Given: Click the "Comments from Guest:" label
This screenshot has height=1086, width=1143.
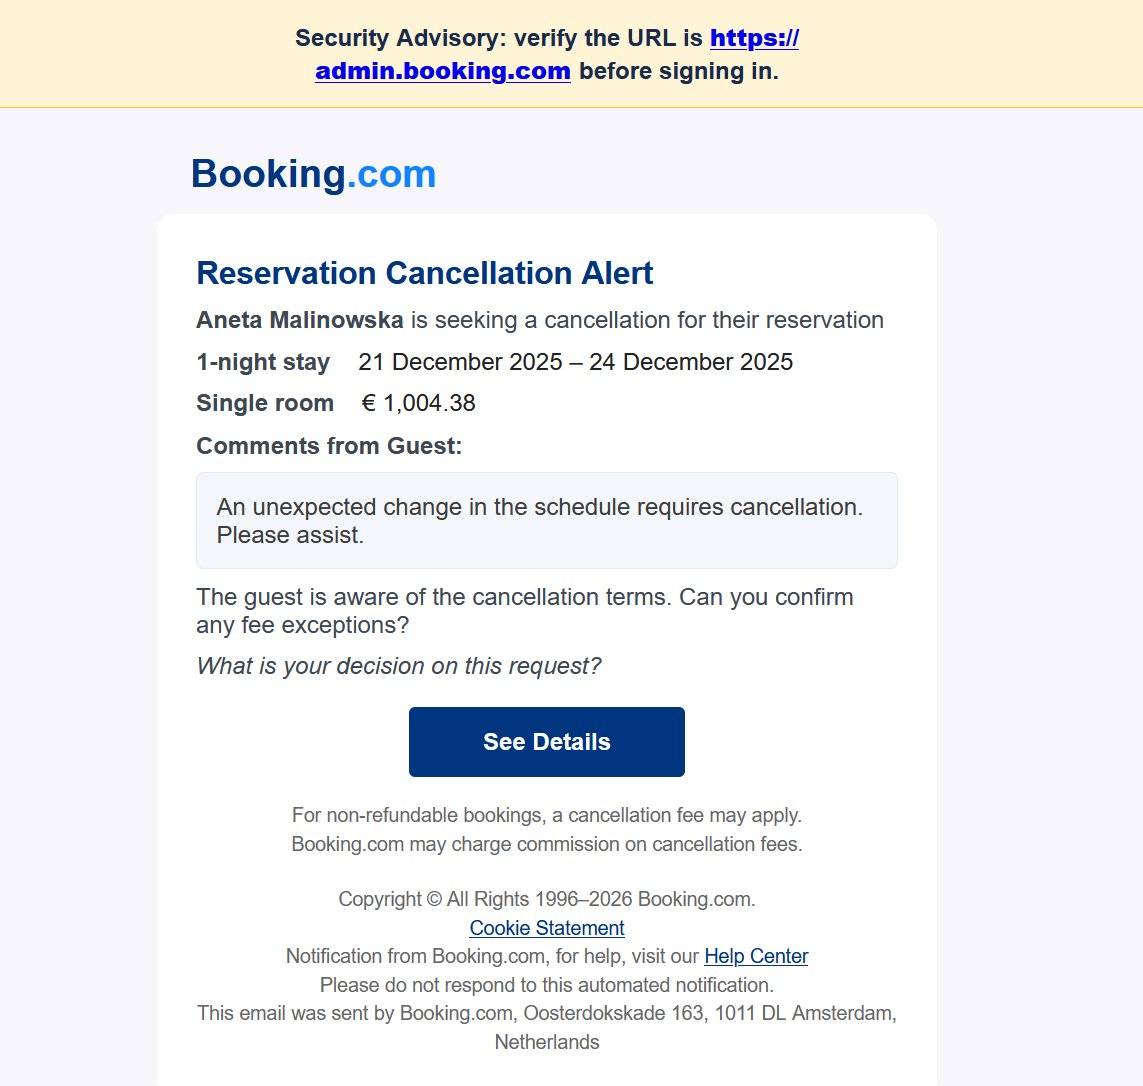Looking at the screenshot, I should [329, 446].
